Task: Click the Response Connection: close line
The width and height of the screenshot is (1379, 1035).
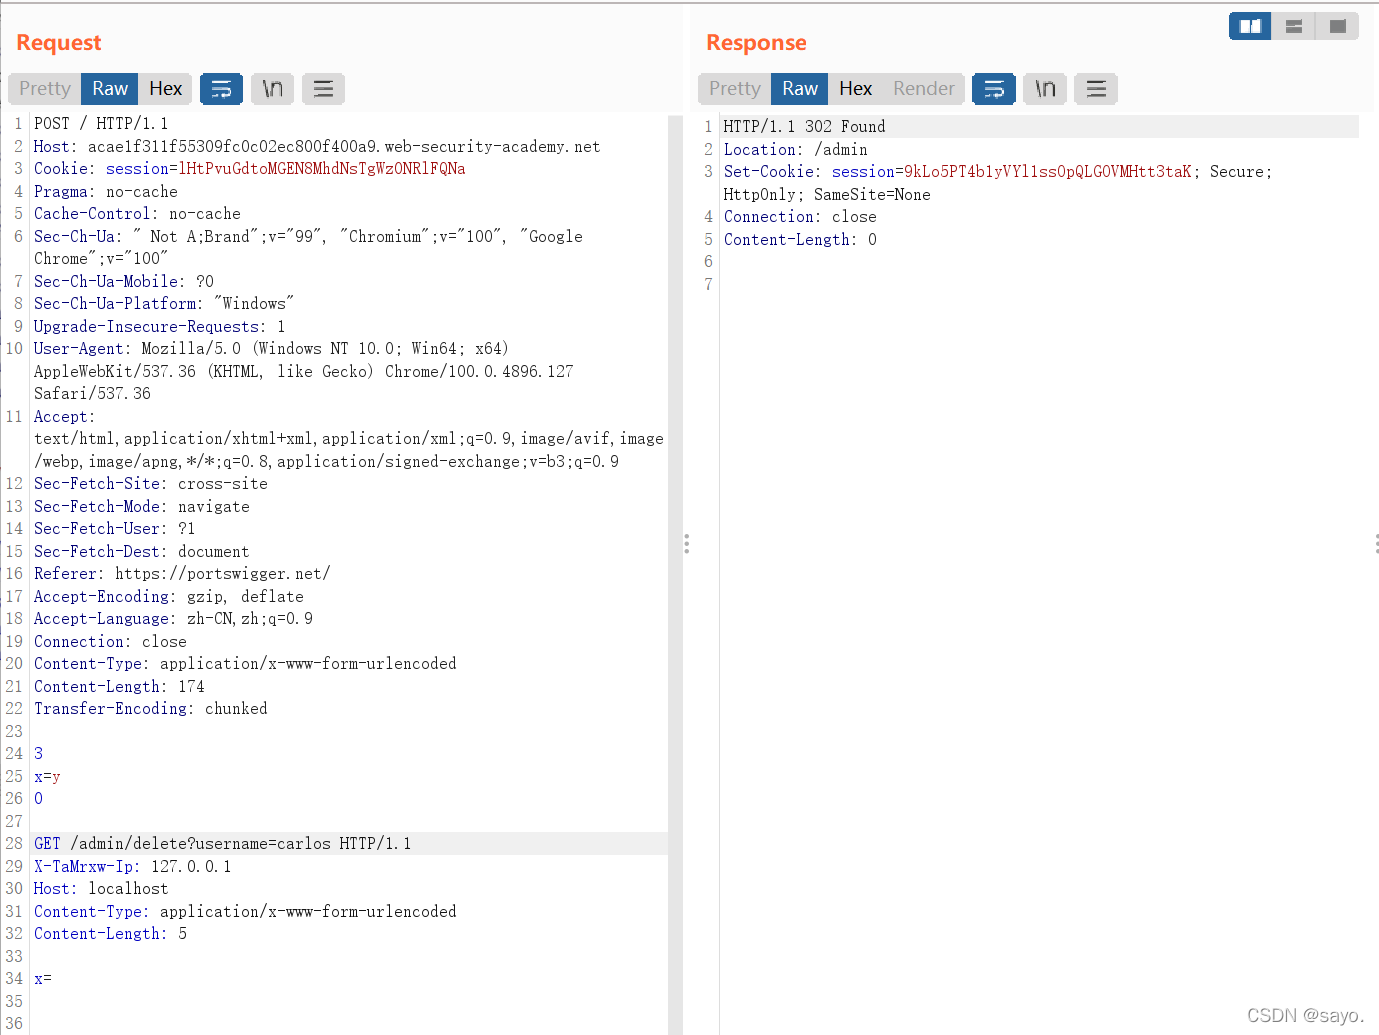Action: (x=800, y=217)
